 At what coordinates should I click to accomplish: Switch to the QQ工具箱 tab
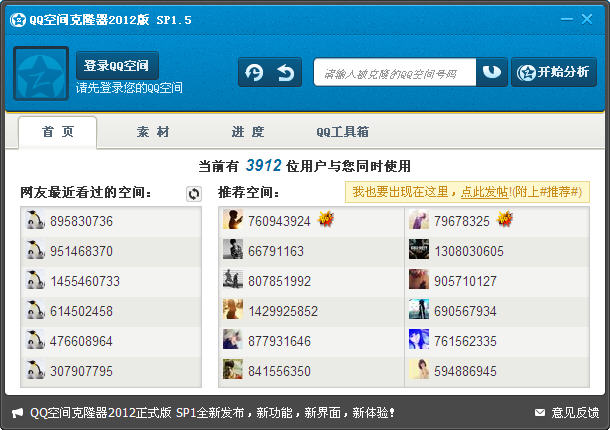point(342,132)
